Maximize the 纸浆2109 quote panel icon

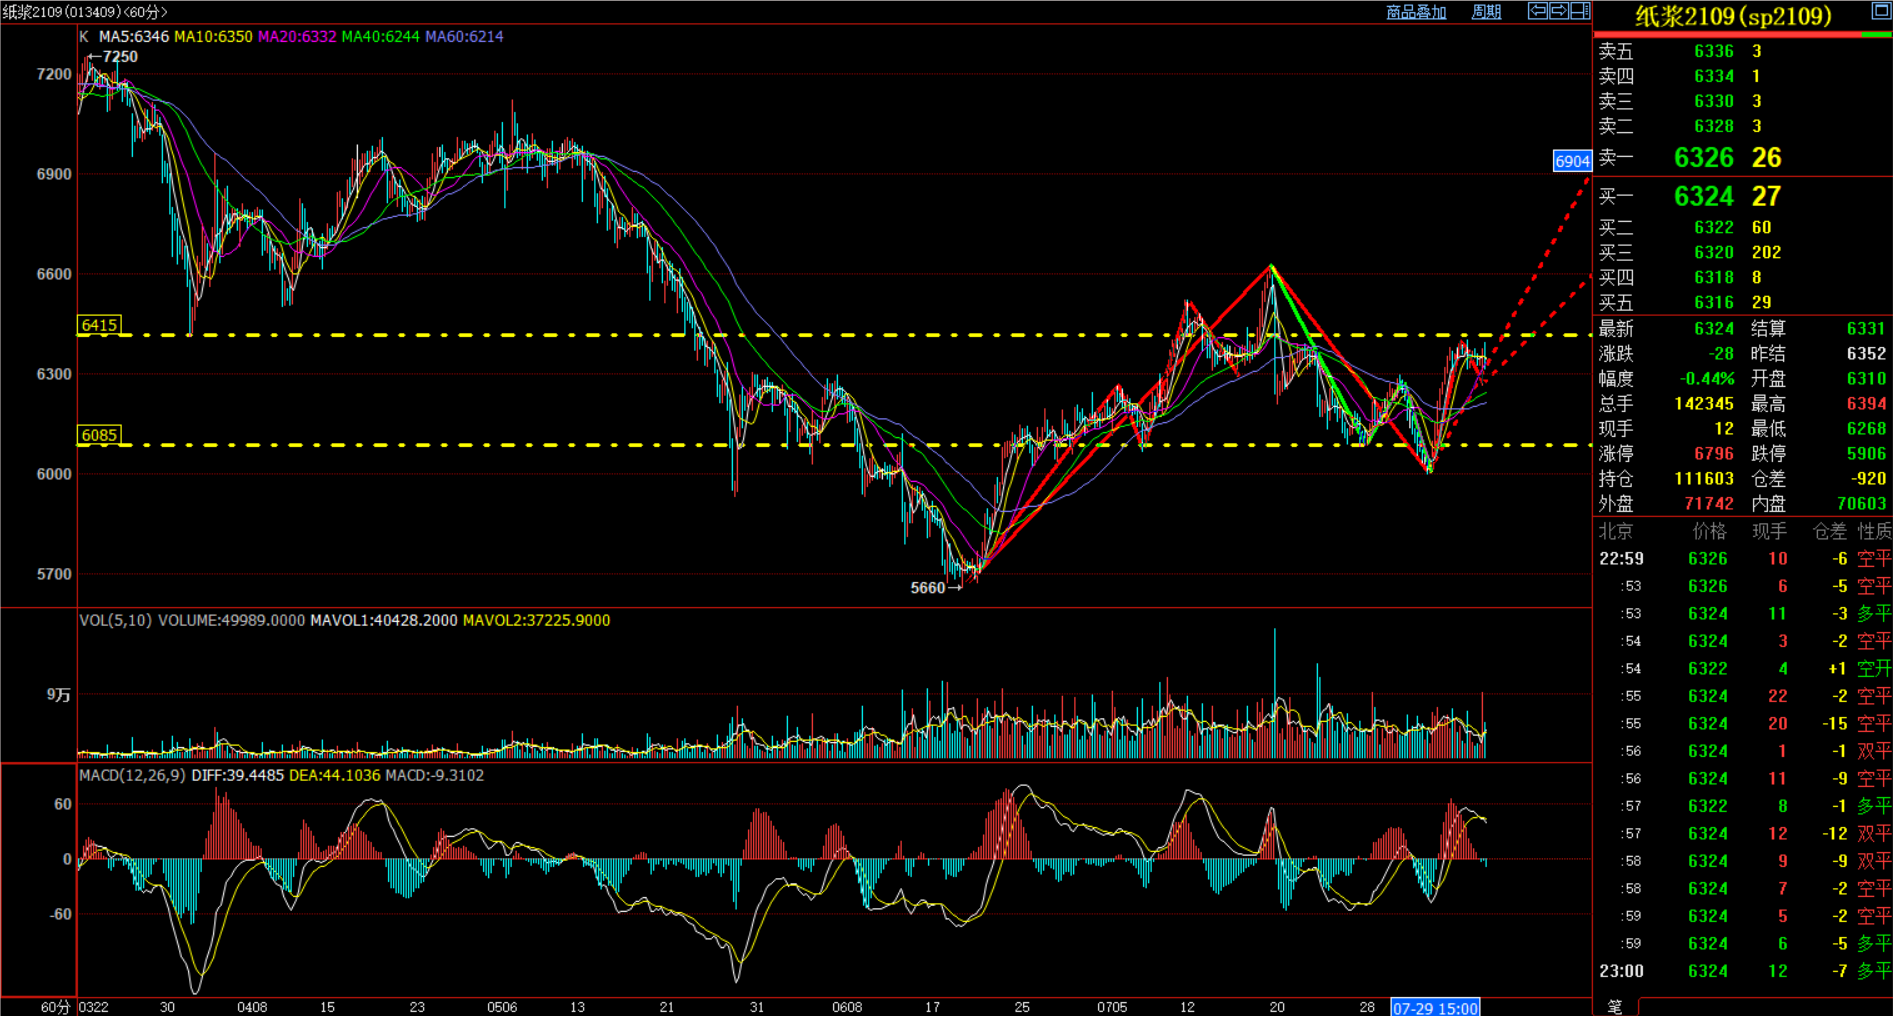point(1880,11)
